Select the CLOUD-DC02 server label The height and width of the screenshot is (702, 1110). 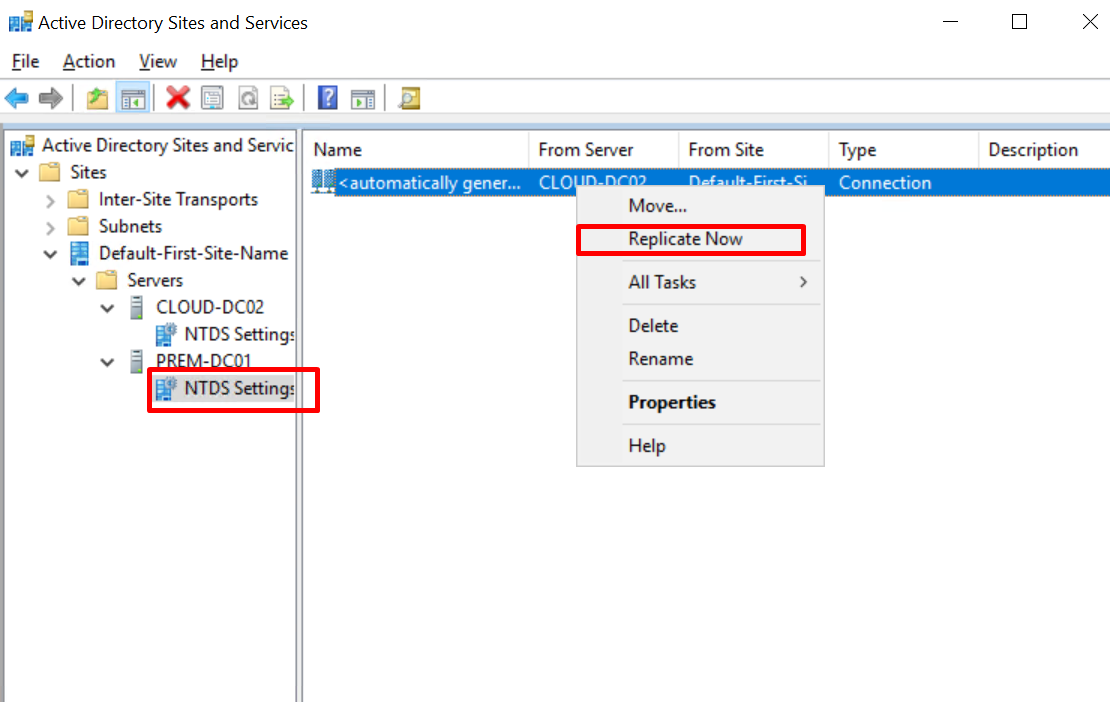[210, 307]
